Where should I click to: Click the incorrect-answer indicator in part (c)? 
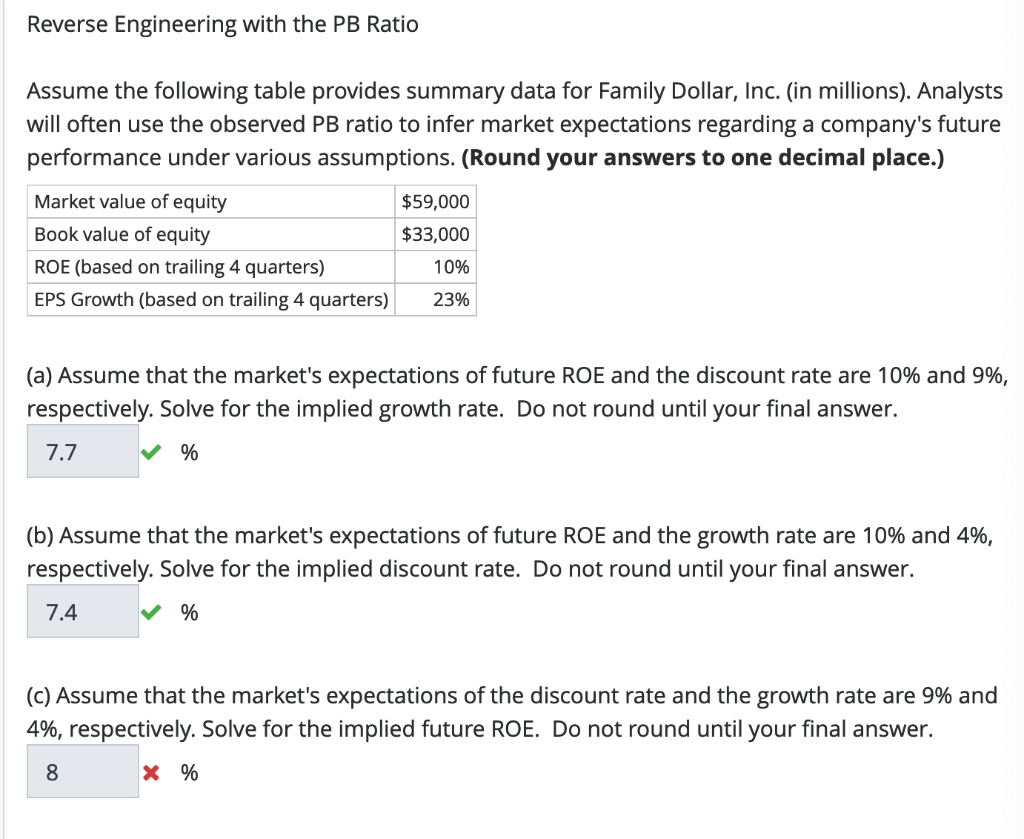(150, 772)
